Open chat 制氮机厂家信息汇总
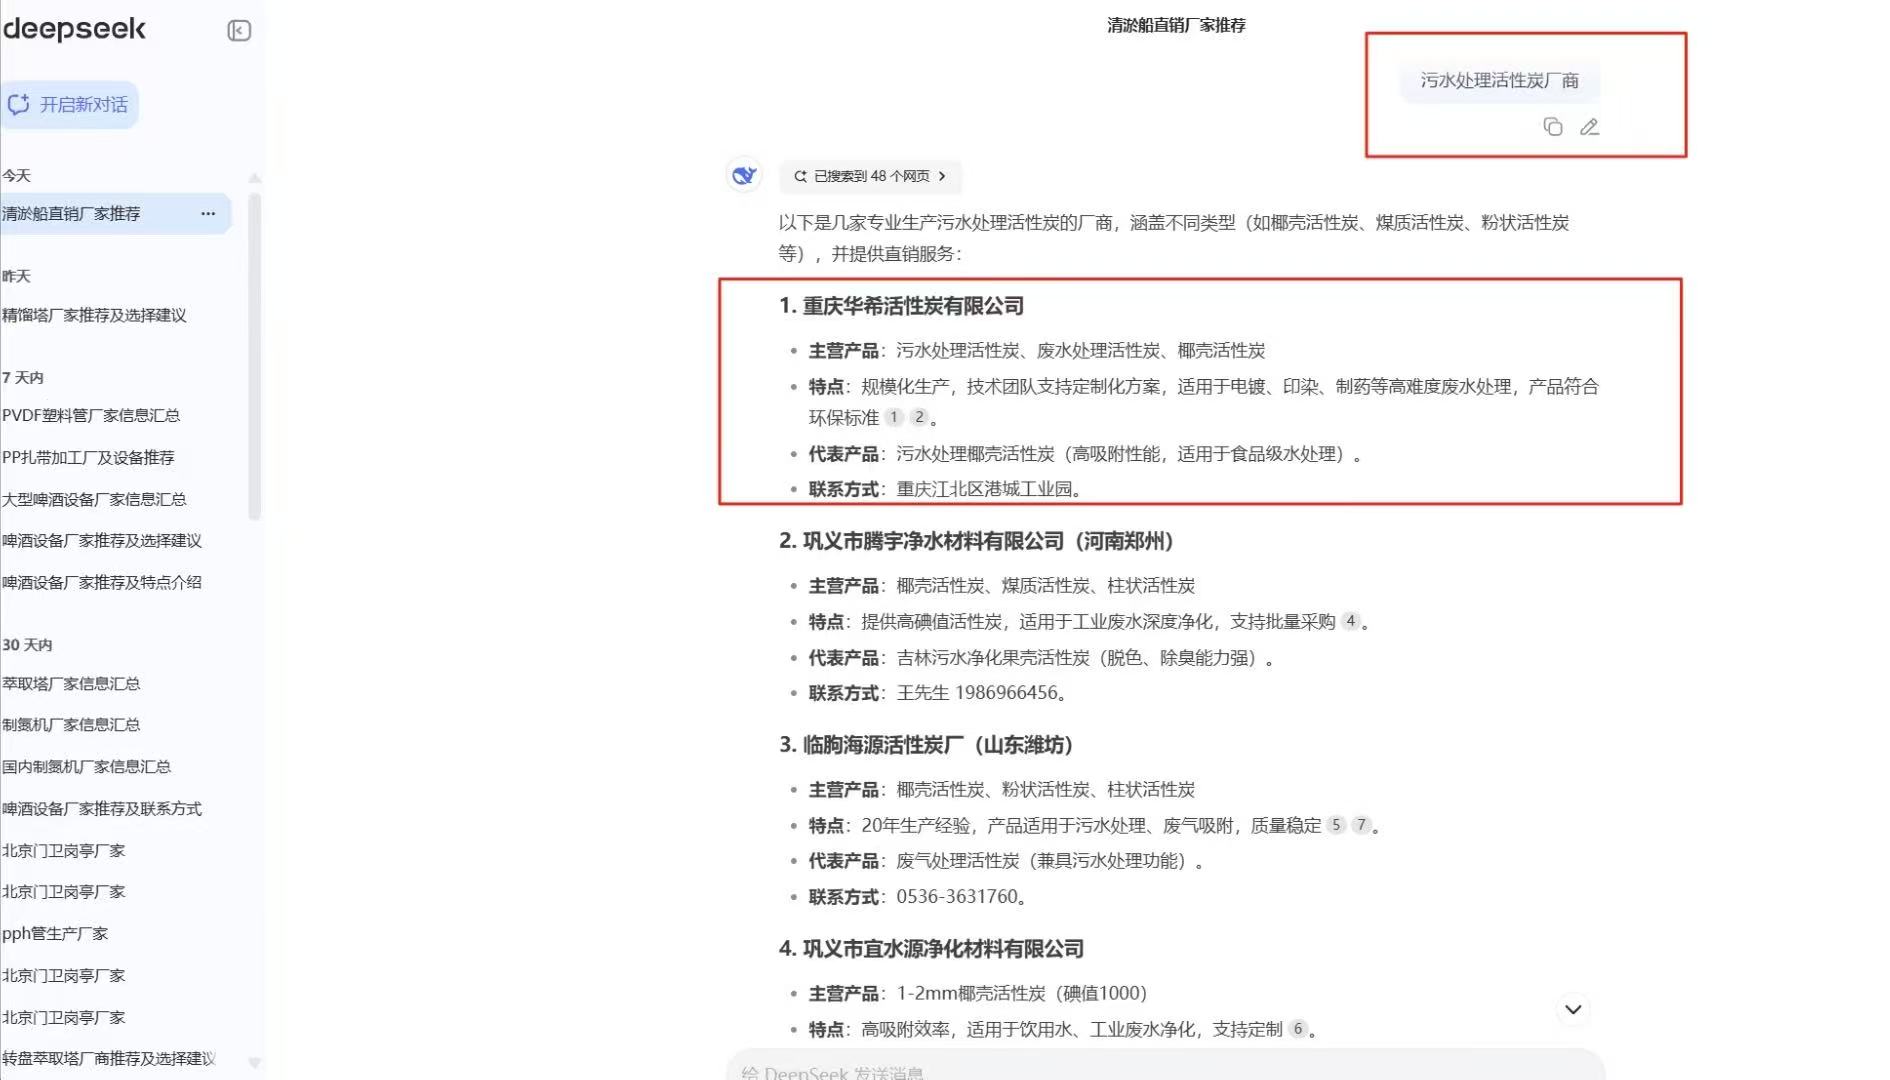Screen dimensions: 1890x1080 point(71,725)
